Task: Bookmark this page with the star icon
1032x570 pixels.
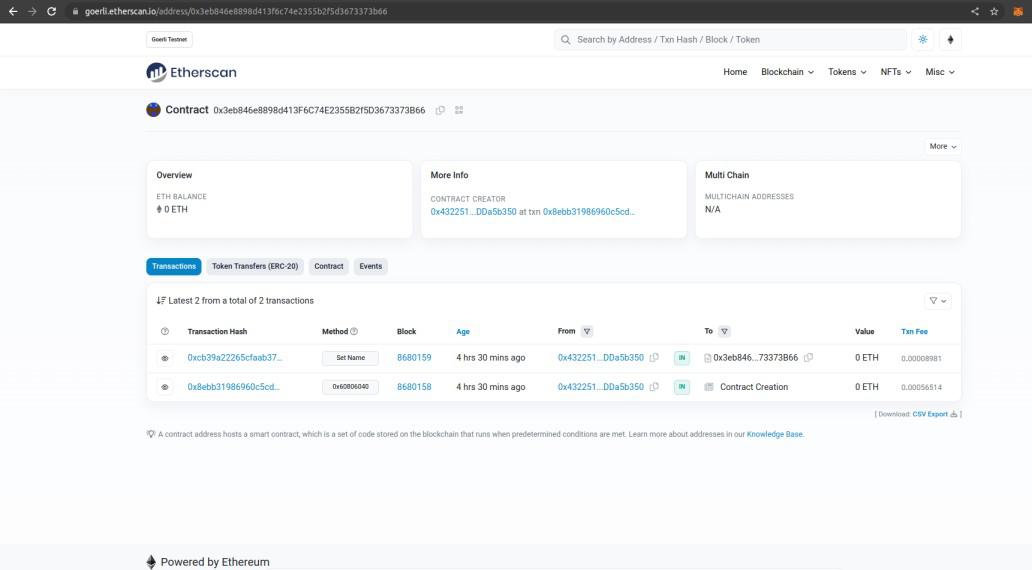Action: [x=995, y=11]
